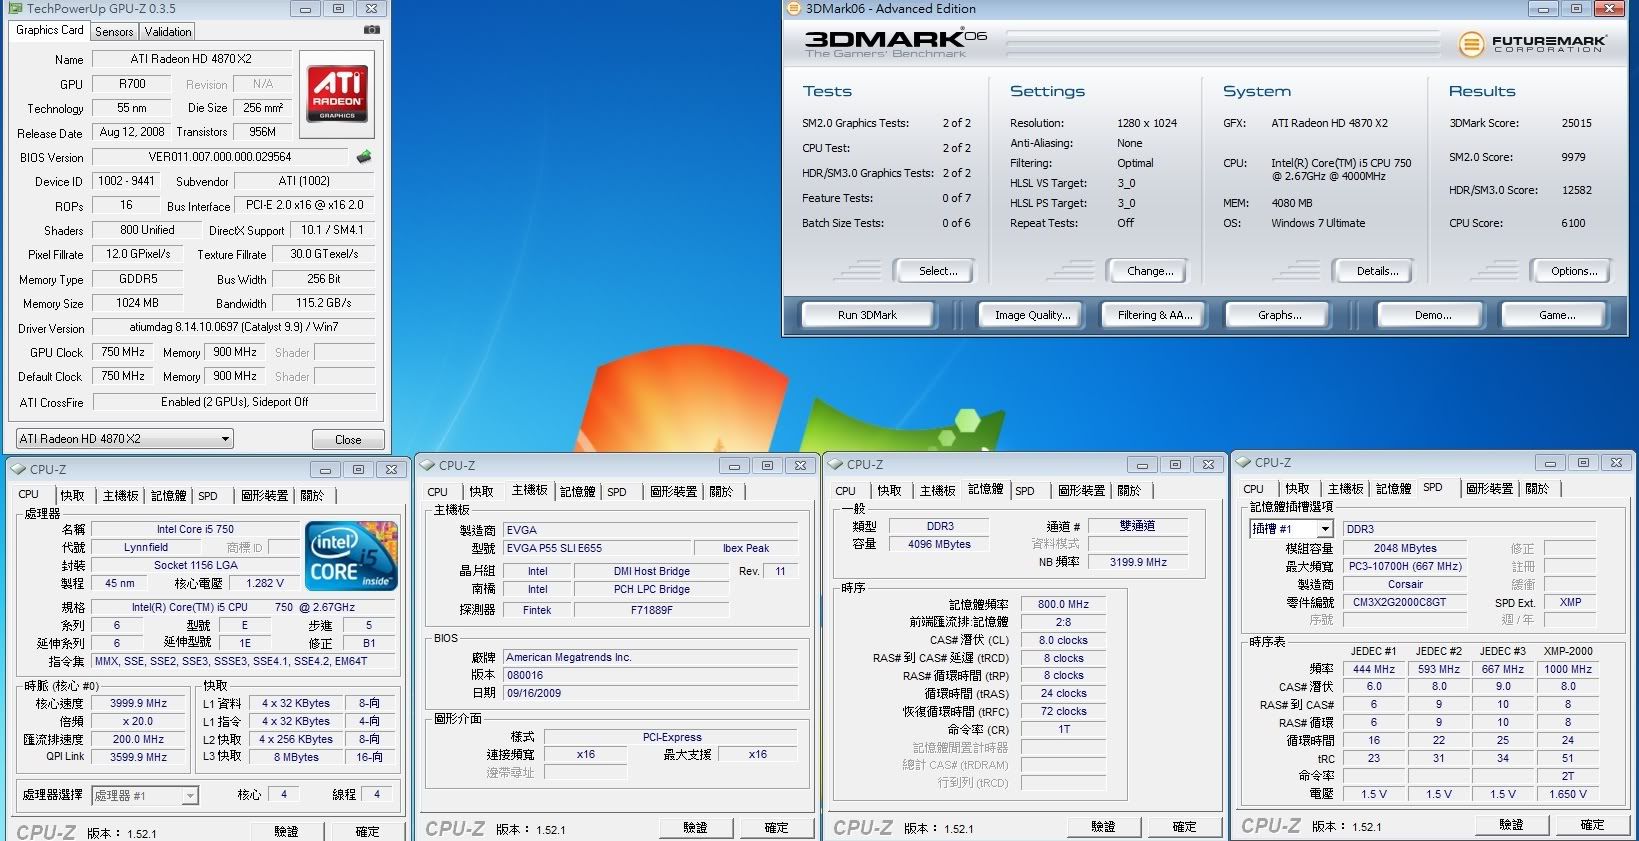1639x841 pixels.
Task: Click the ATI Radeon Graphics logo
Action: pos(337,93)
